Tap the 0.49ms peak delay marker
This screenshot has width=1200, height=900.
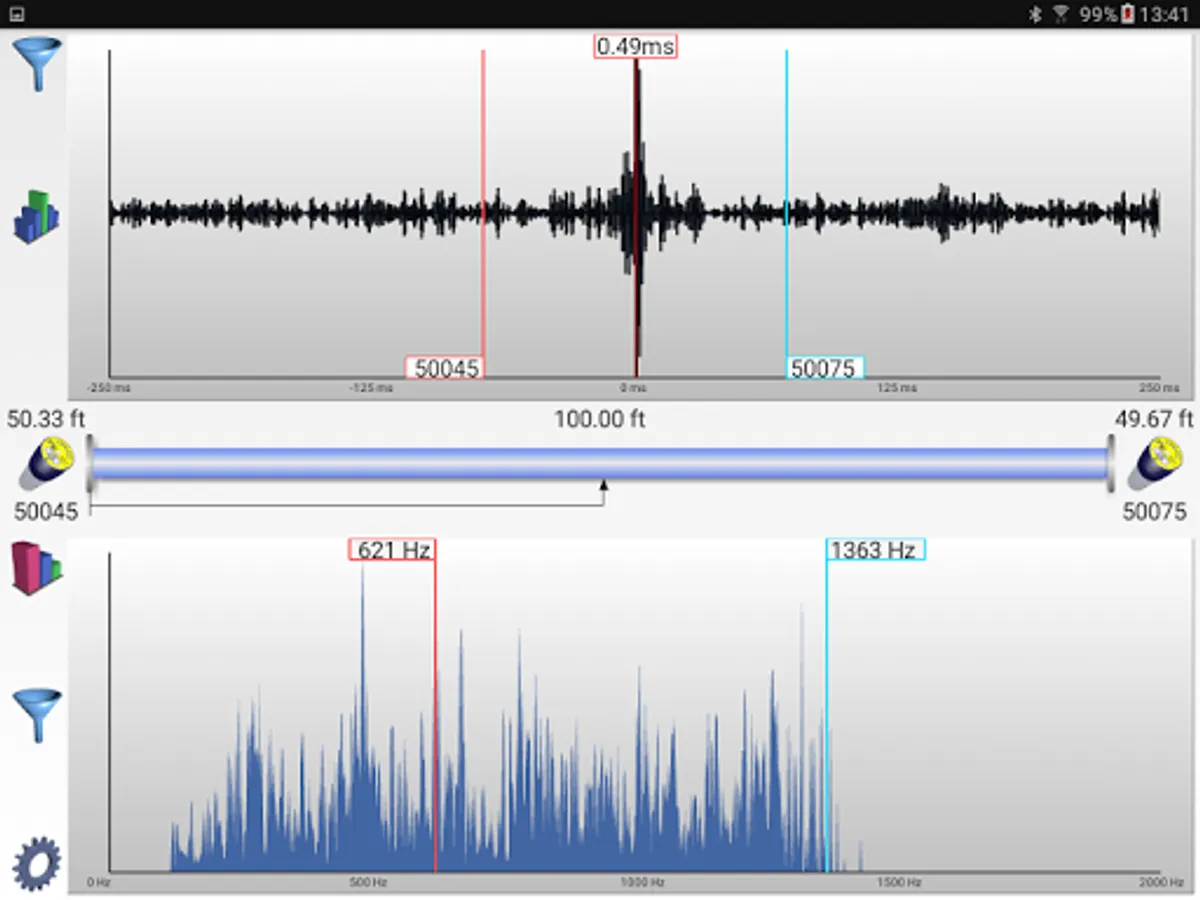click(x=635, y=46)
